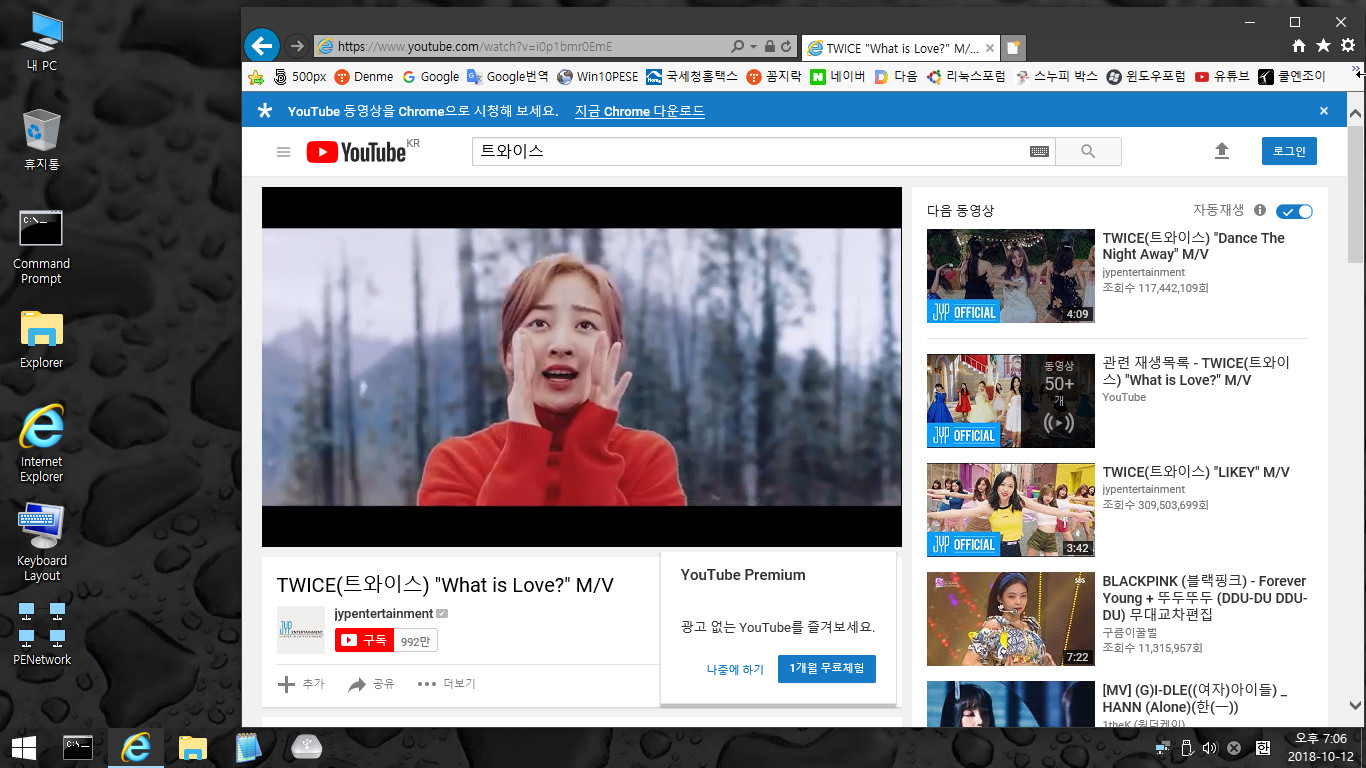Click the jypentertainment channel name
The image size is (1366, 768).
pyautogui.click(x=383, y=614)
